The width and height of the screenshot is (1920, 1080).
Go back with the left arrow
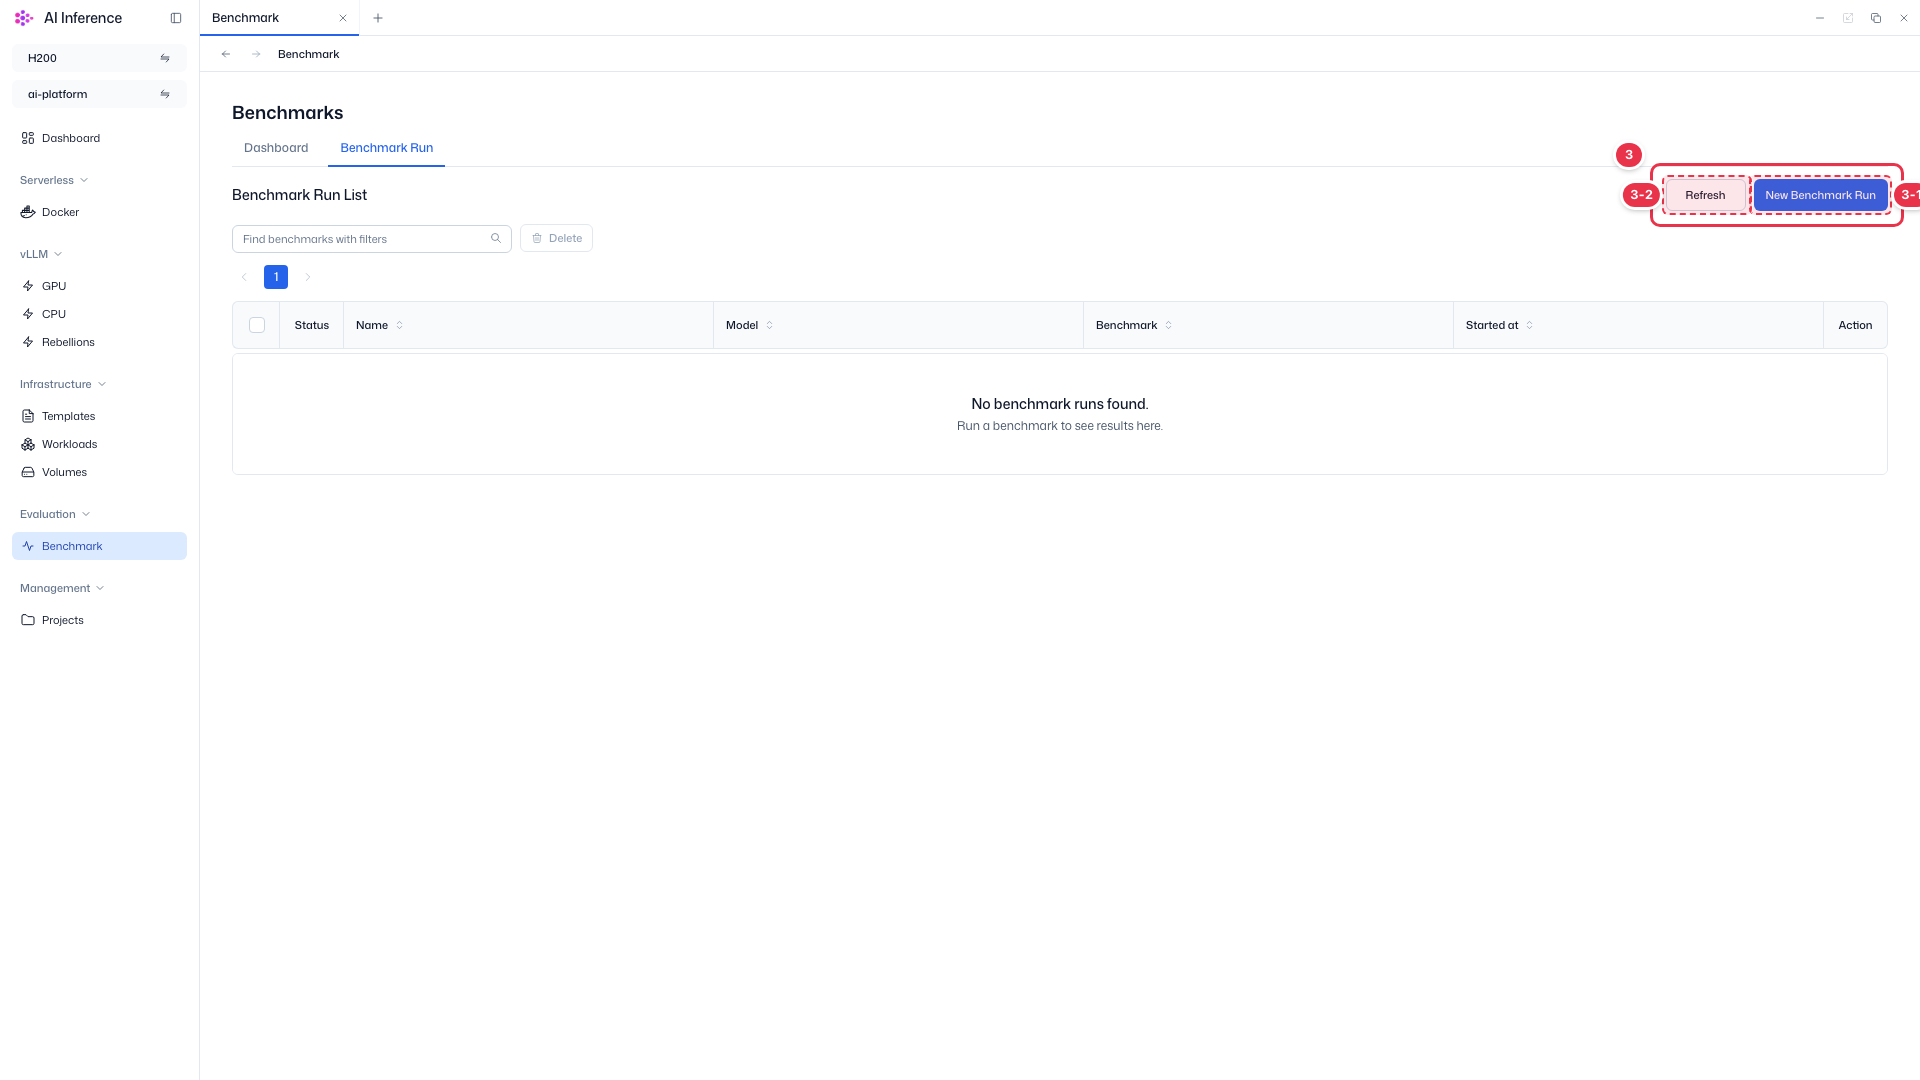[x=226, y=54]
